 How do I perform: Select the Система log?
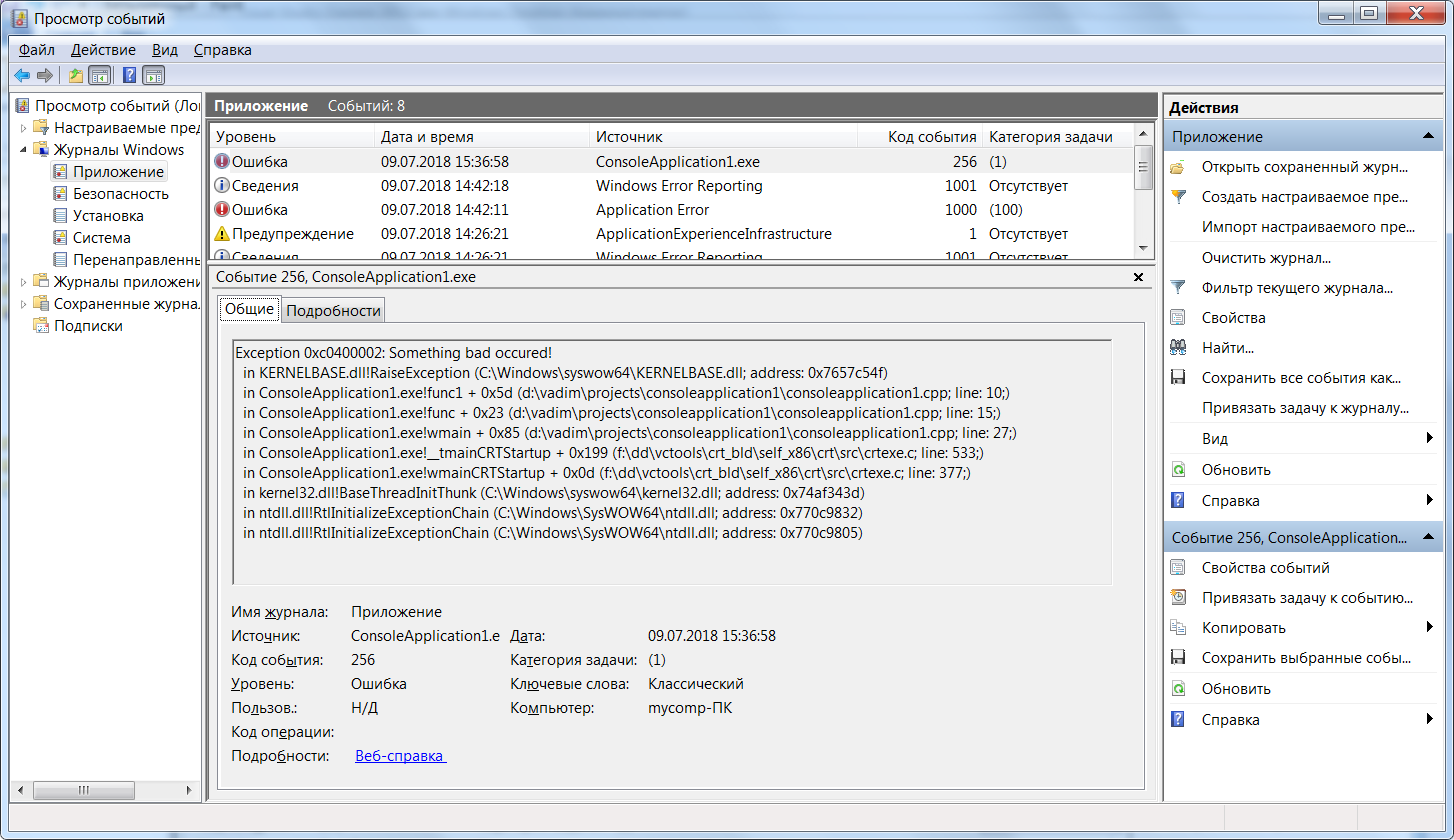pyautogui.click(x=102, y=238)
